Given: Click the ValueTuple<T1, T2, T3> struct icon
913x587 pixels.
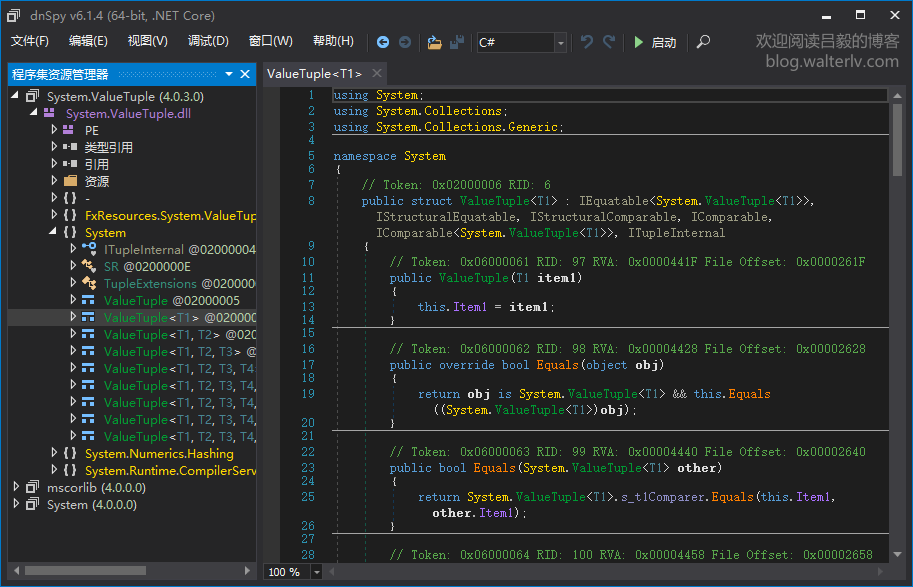Looking at the screenshot, I should pos(88,351).
